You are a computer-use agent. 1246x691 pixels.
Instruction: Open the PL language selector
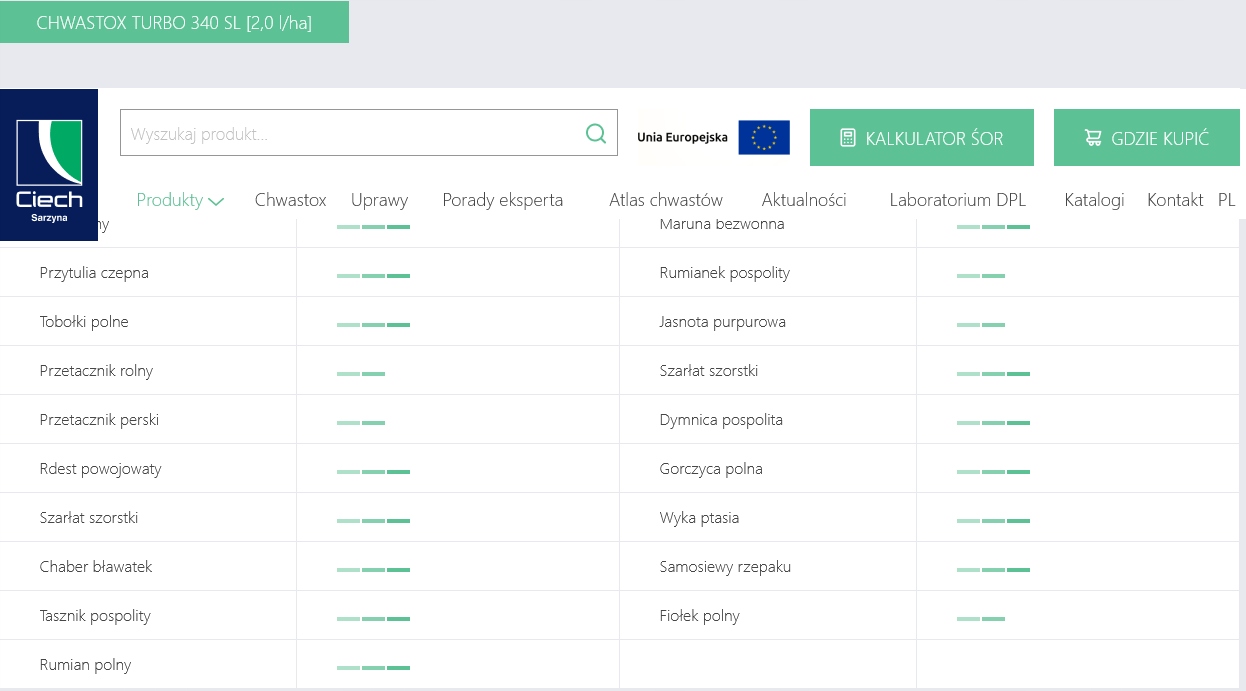point(1227,200)
